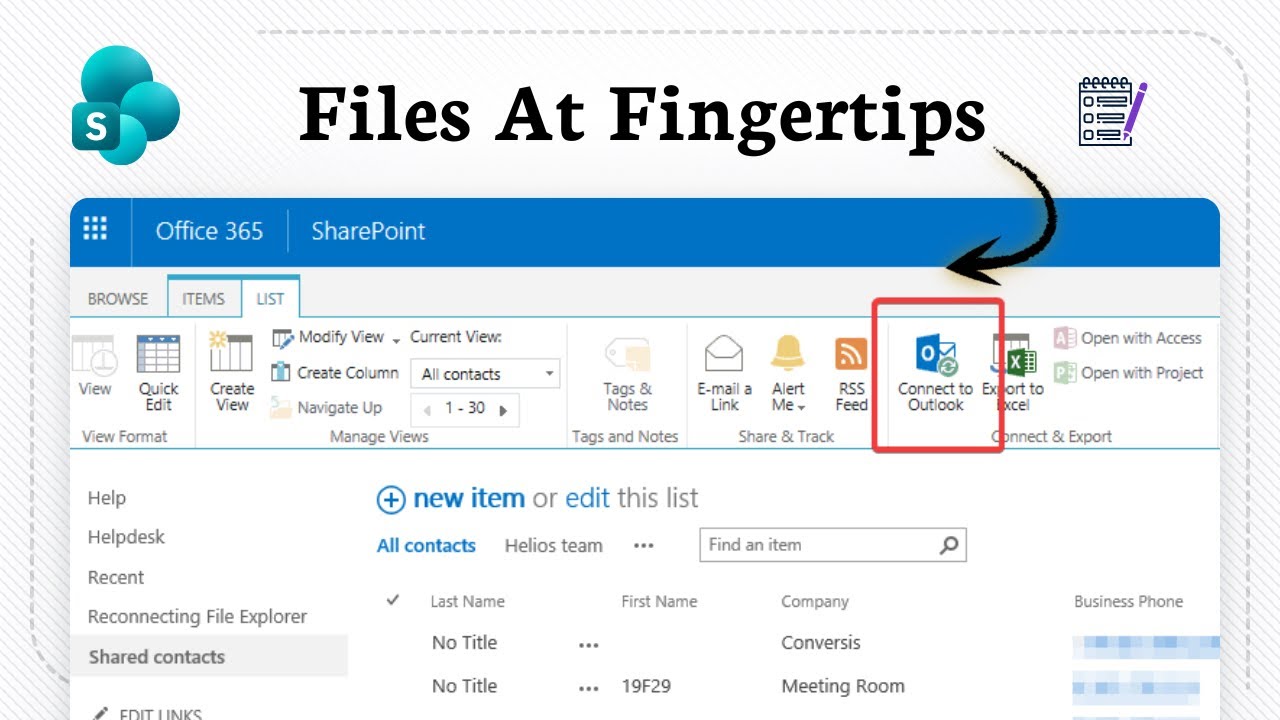Click Open with Project
The image size is (1280, 720).
tap(1129, 373)
